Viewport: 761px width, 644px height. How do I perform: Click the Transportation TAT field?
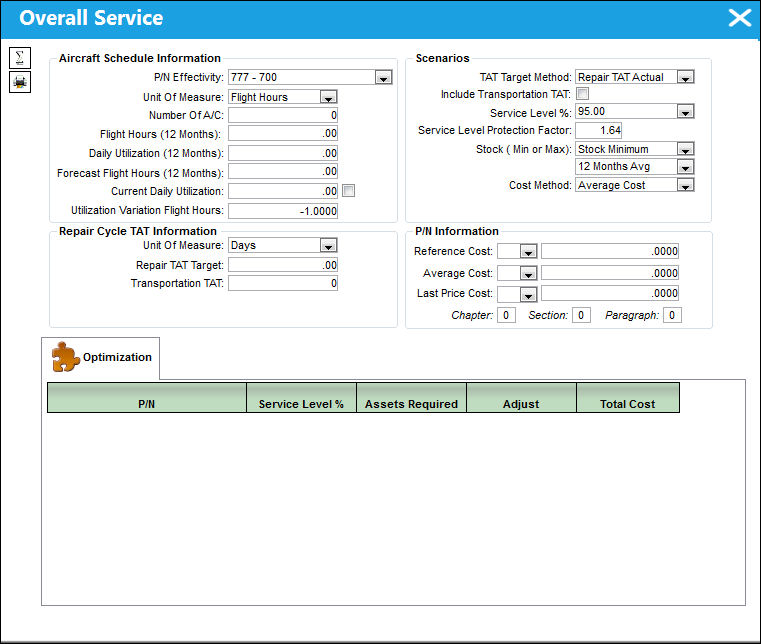coord(283,283)
